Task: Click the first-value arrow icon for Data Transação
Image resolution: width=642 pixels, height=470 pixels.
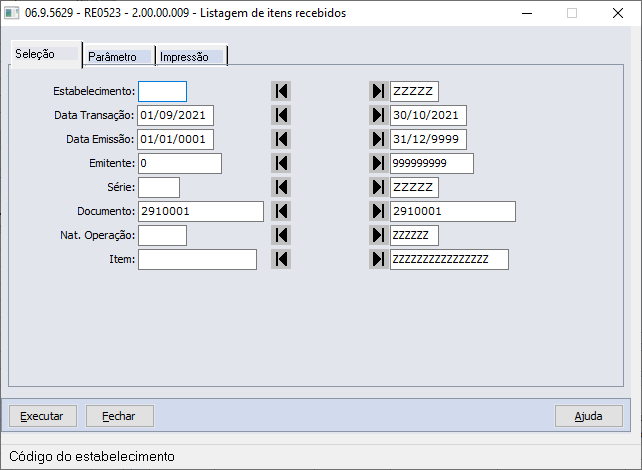Action: pyautogui.click(x=281, y=115)
